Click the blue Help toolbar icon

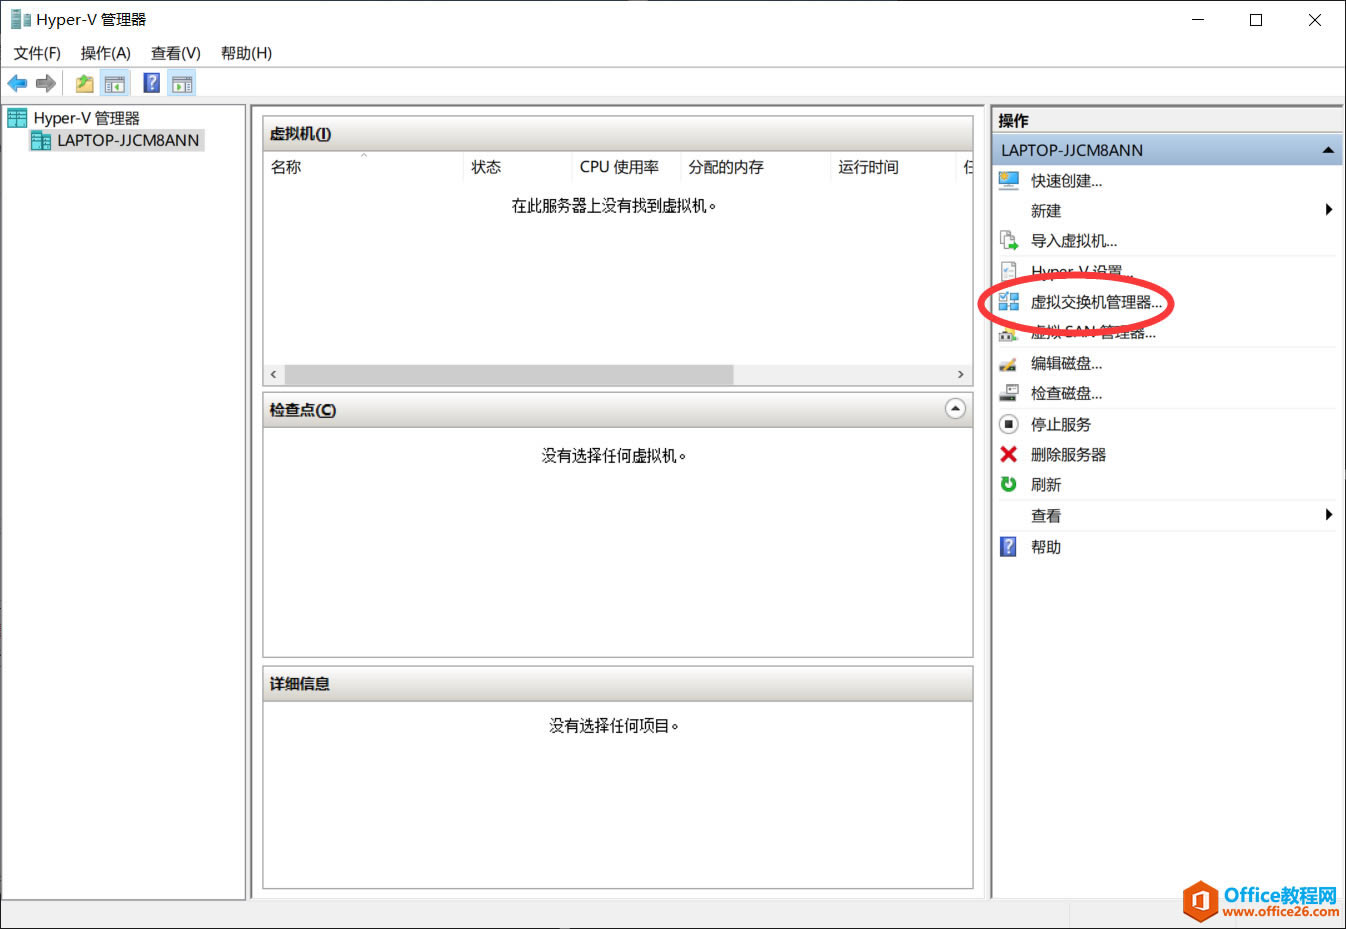tap(151, 83)
